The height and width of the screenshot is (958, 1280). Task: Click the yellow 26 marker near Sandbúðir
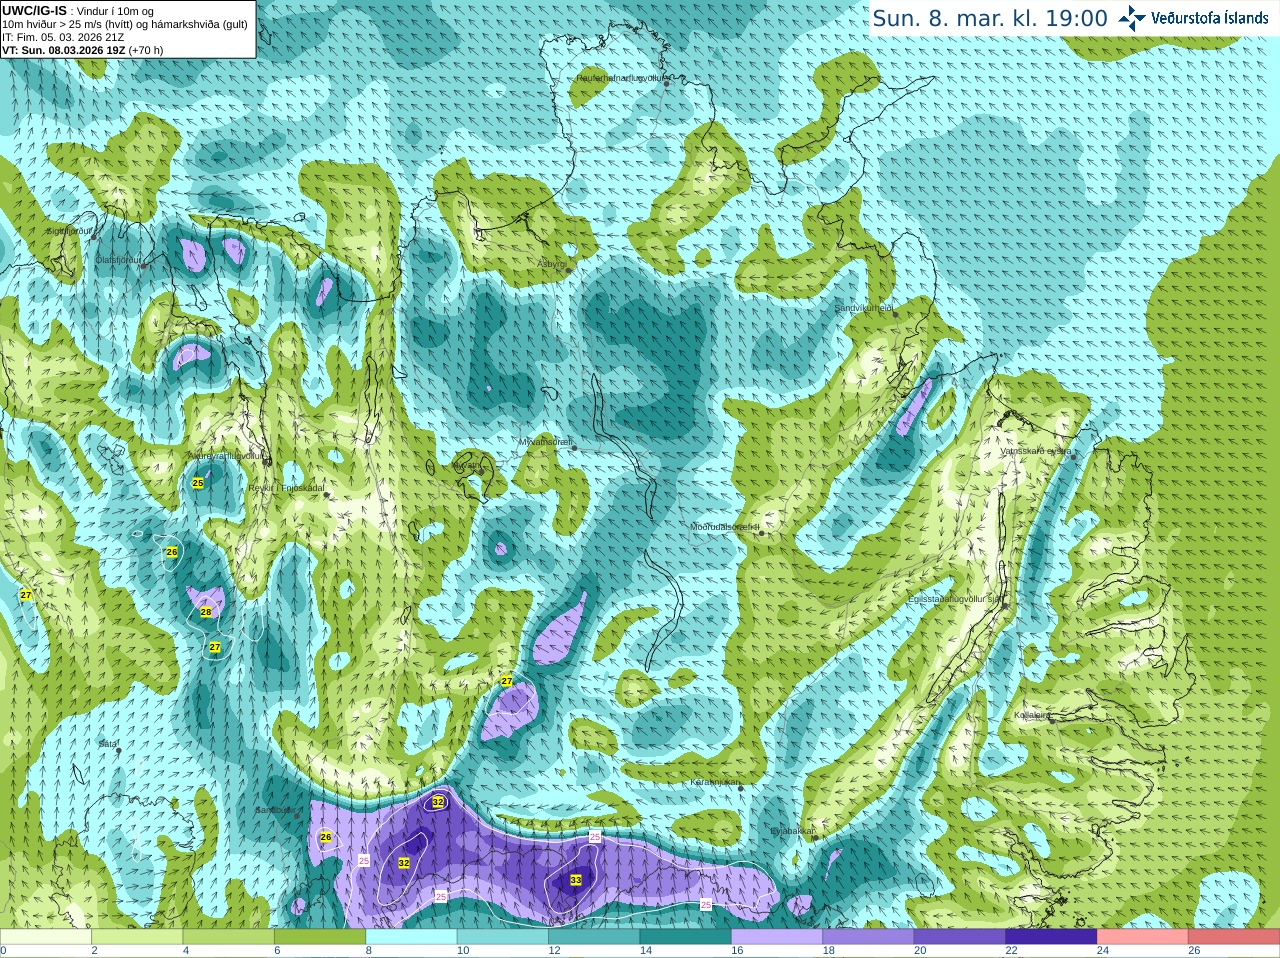pyautogui.click(x=325, y=837)
